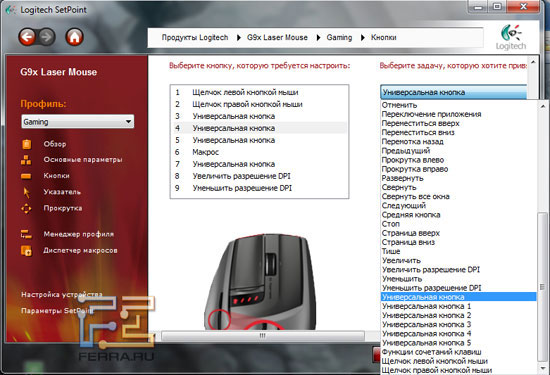Choose Перемотка назад option

click(x=459, y=141)
